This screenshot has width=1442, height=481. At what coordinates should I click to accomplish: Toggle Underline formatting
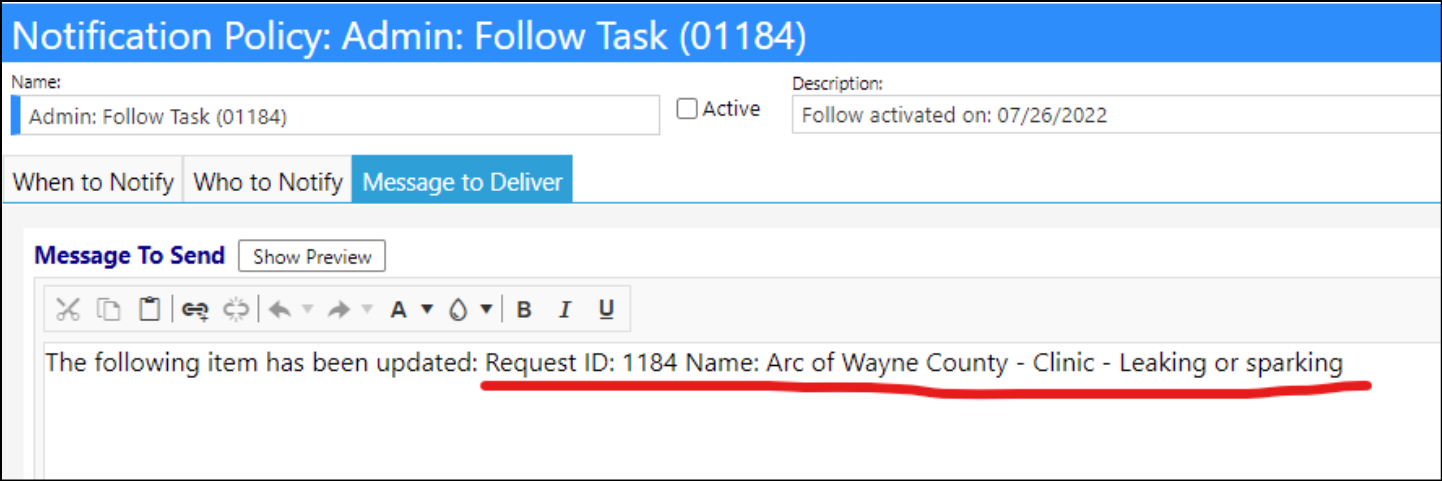tap(606, 310)
